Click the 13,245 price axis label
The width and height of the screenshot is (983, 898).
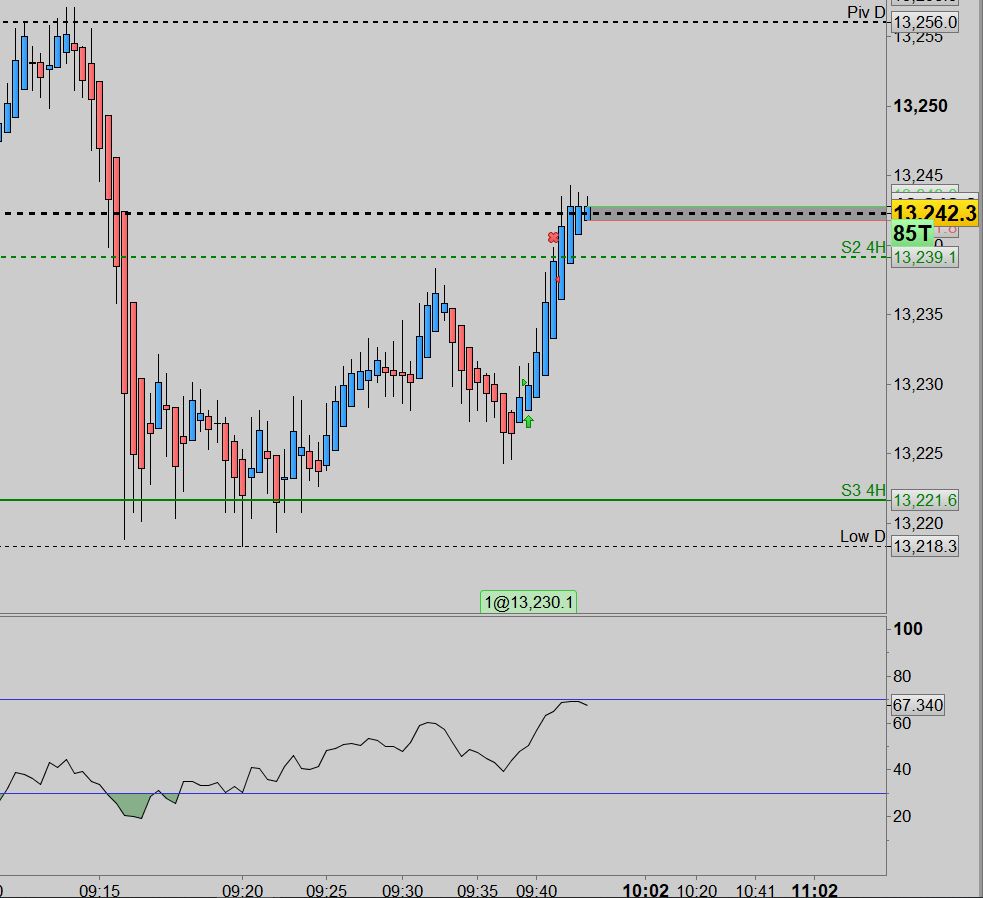(918, 176)
